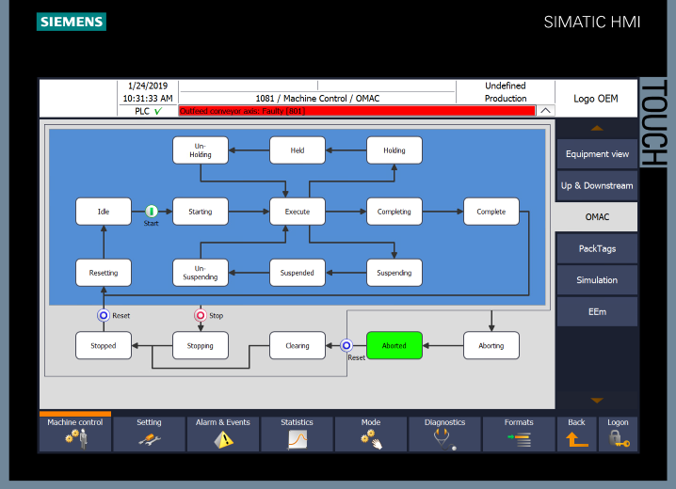Click the SIEMENS logo
The width and height of the screenshot is (676, 489).
(72, 22)
